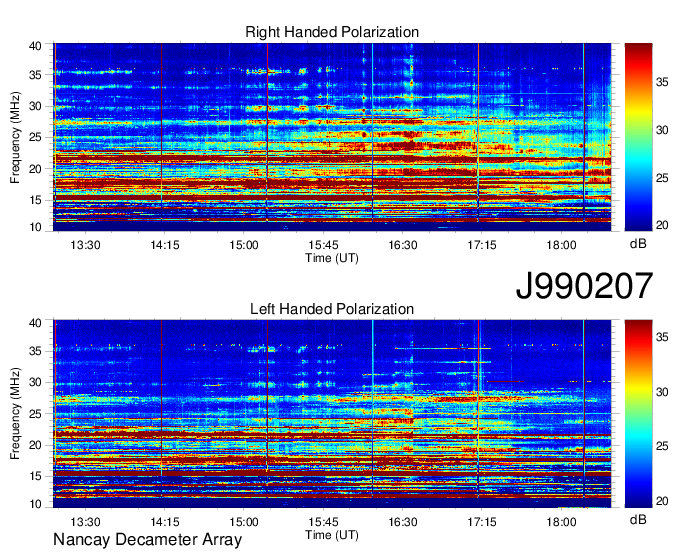
Task: Click the 10 MHz tick on Right Handed plot
Action: [35, 227]
